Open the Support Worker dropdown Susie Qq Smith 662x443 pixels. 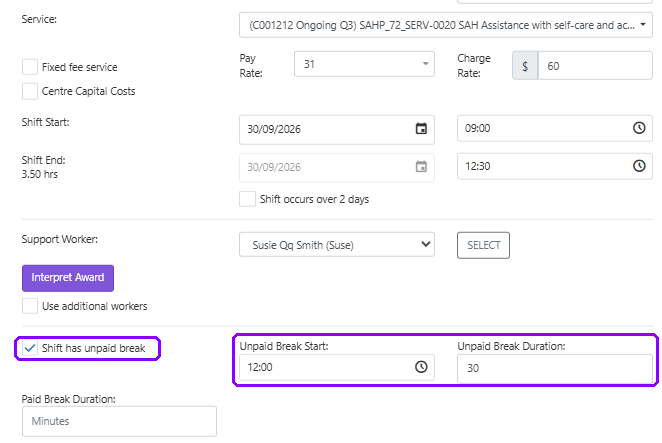click(x=337, y=245)
